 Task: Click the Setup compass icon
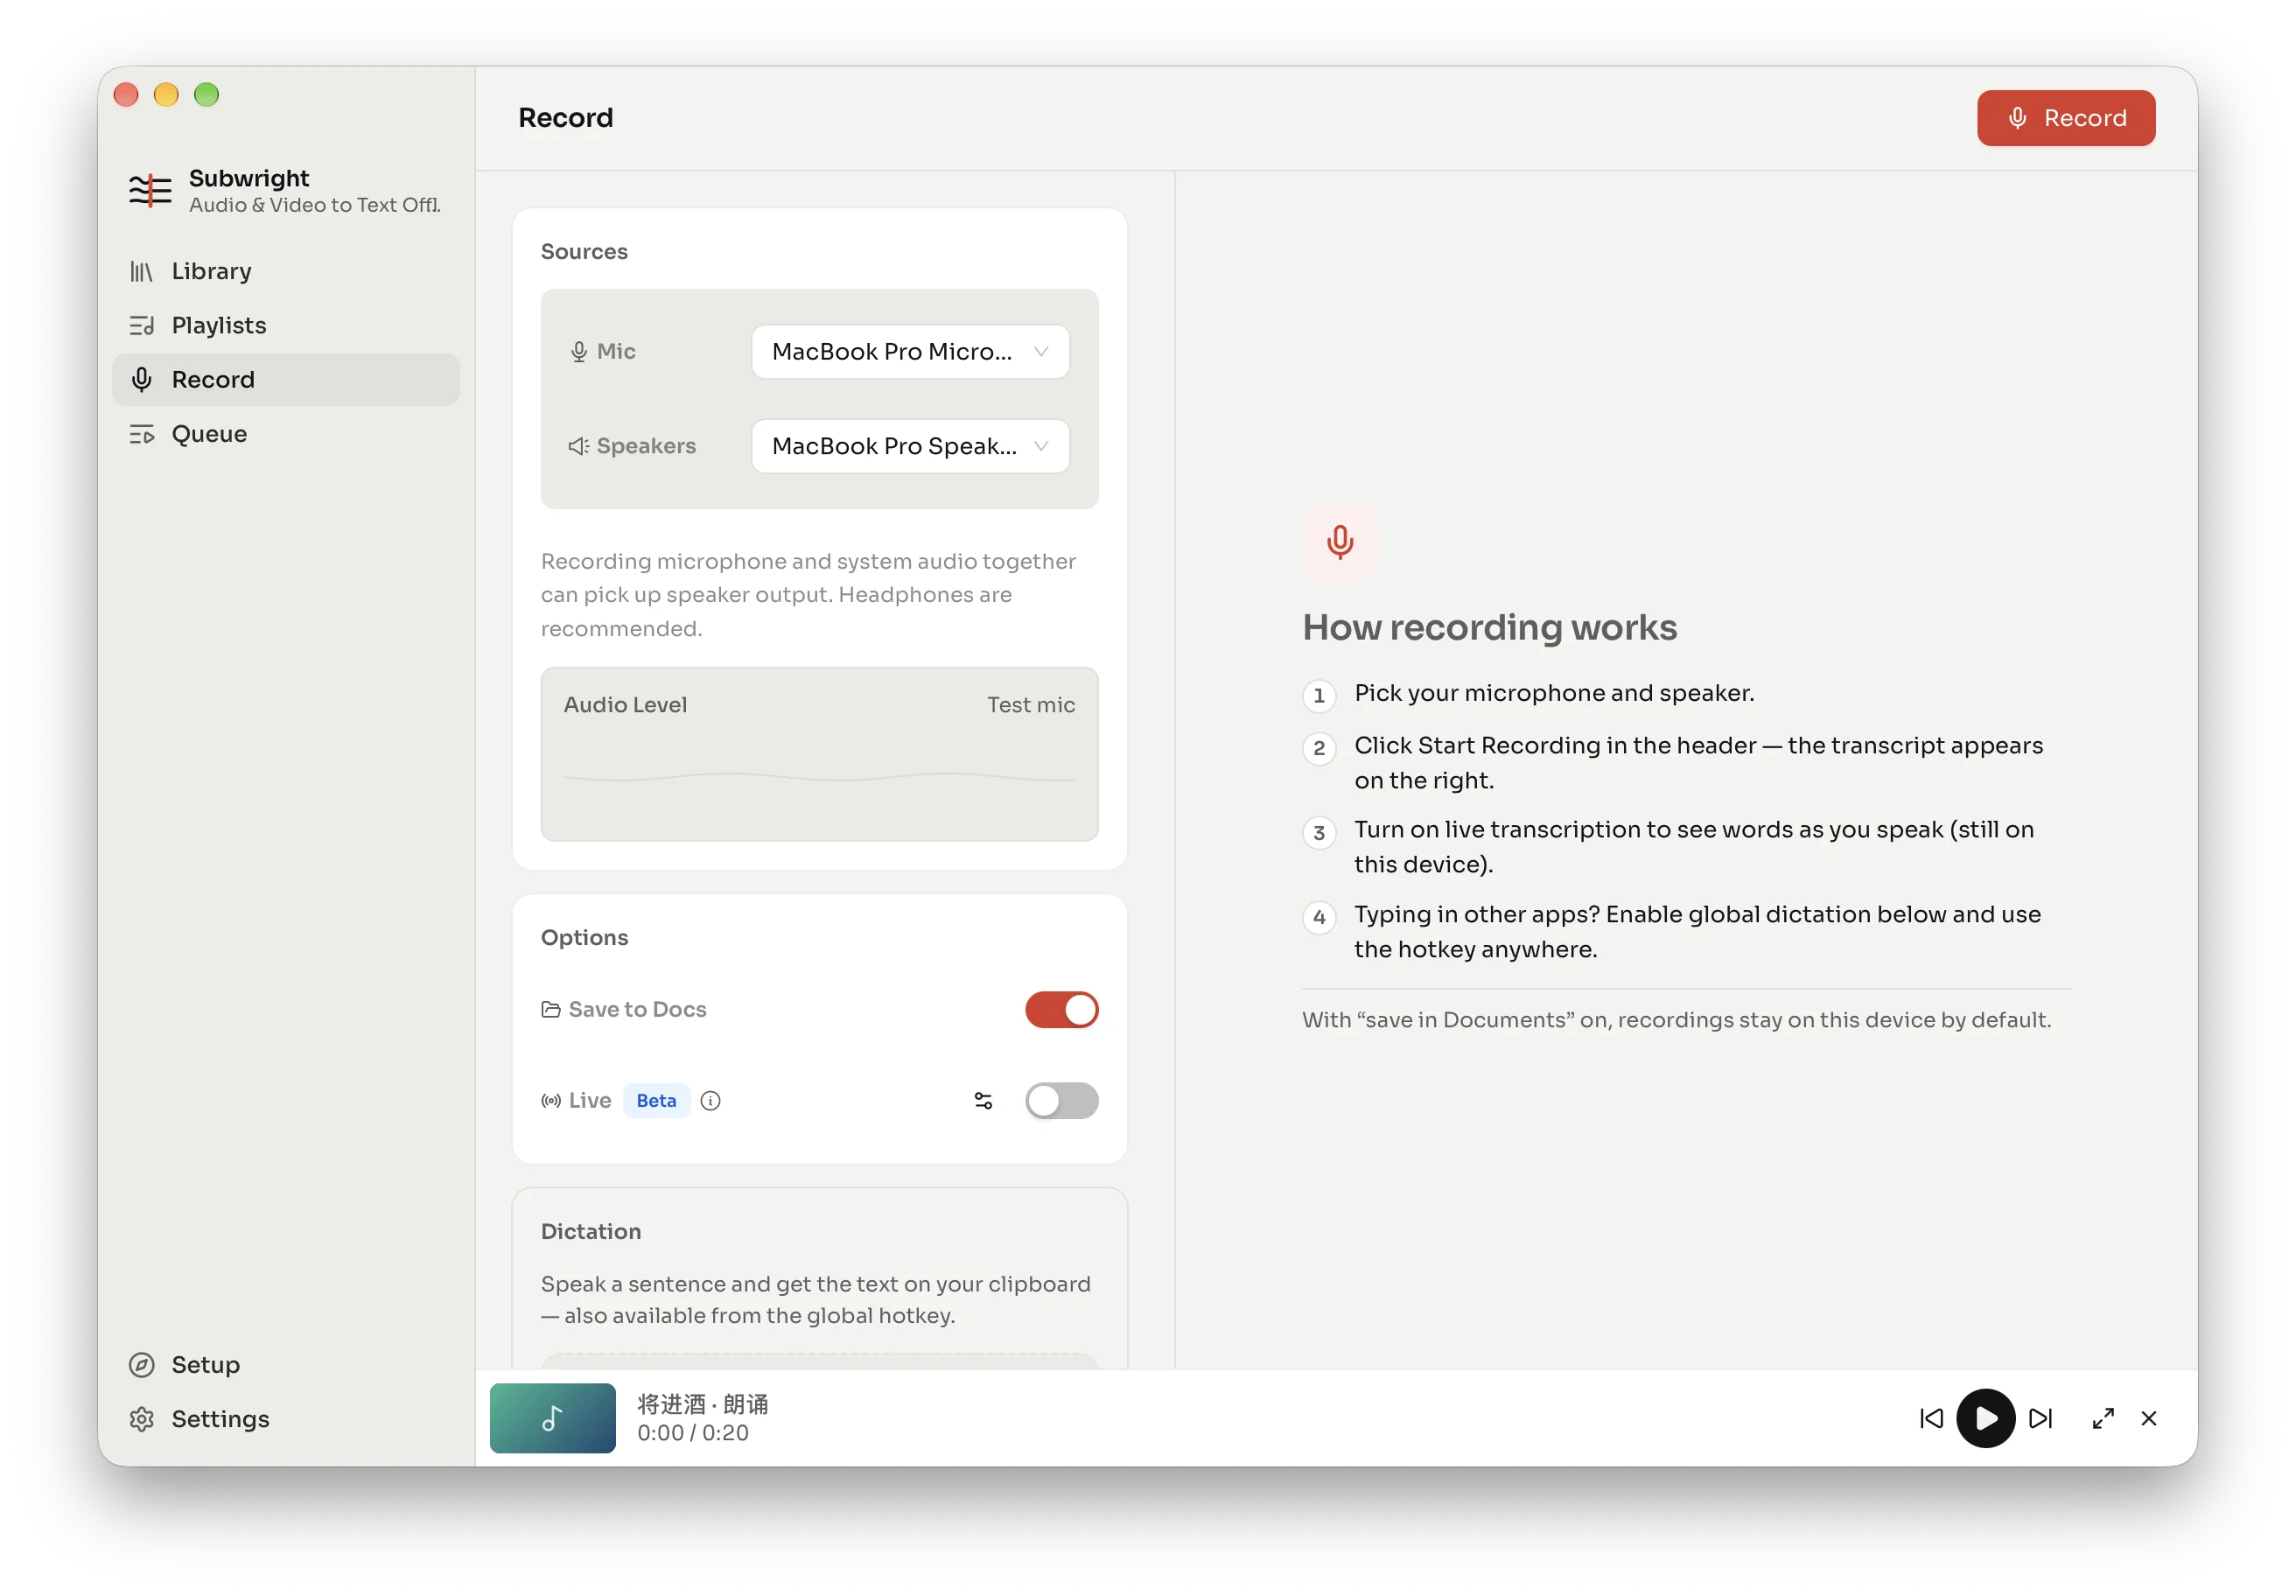(x=142, y=1364)
